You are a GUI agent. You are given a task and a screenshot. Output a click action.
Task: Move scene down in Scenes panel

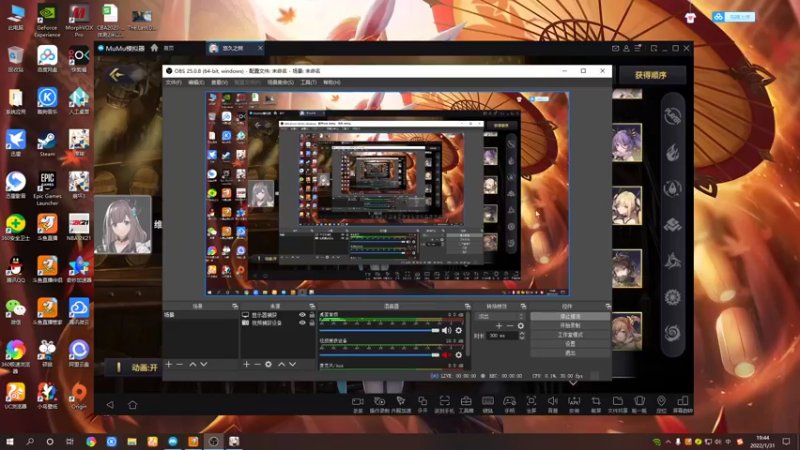point(204,364)
